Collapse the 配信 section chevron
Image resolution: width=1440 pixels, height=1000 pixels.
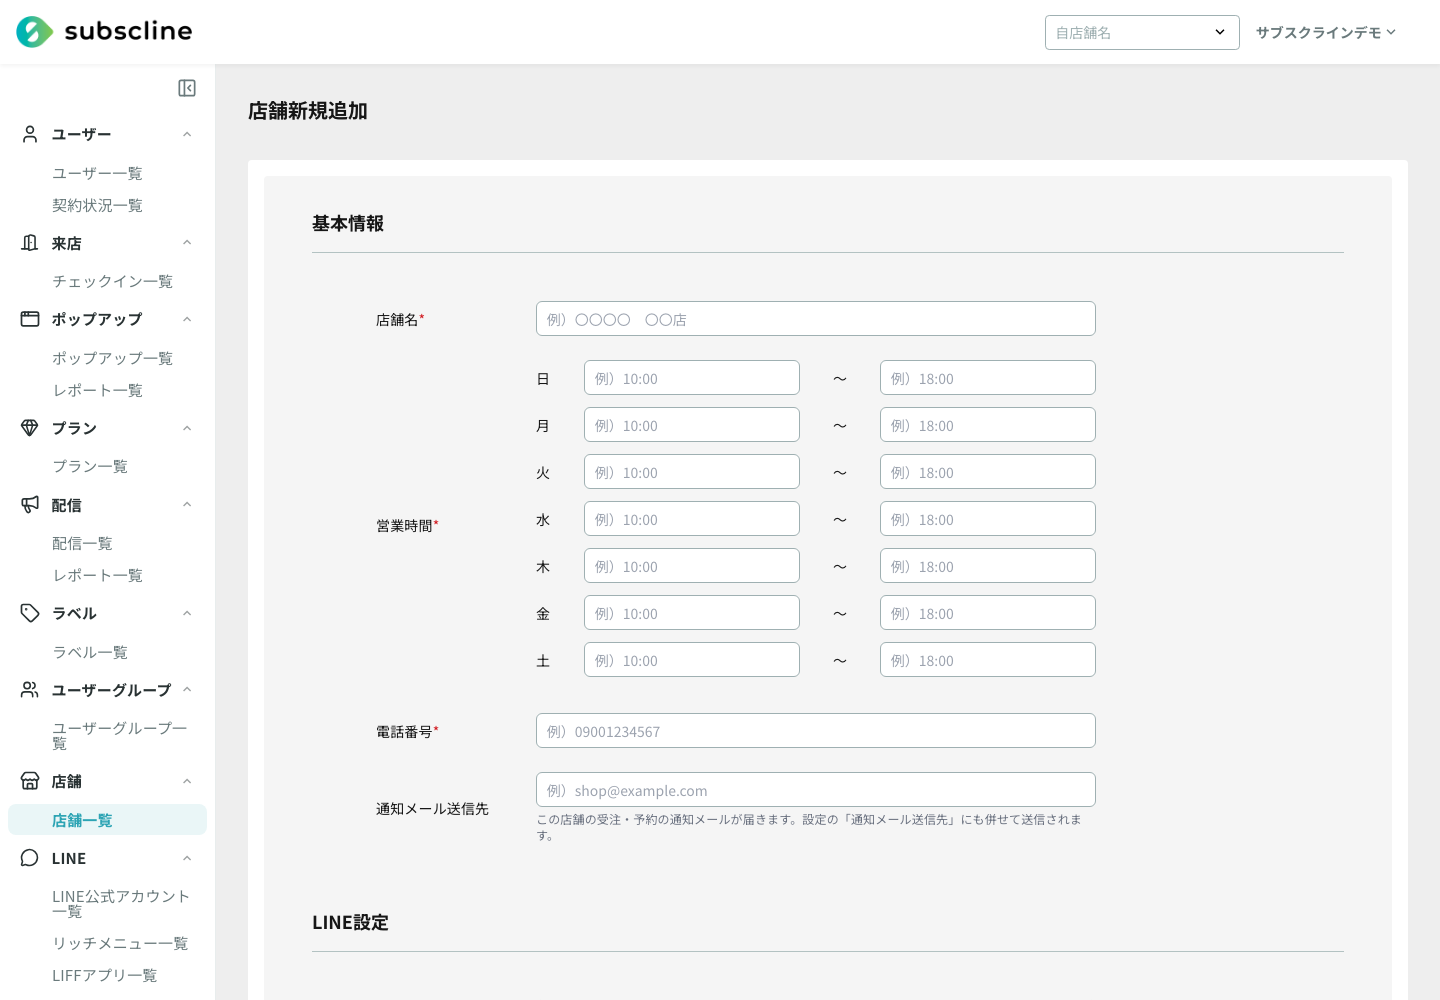pos(187,505)
